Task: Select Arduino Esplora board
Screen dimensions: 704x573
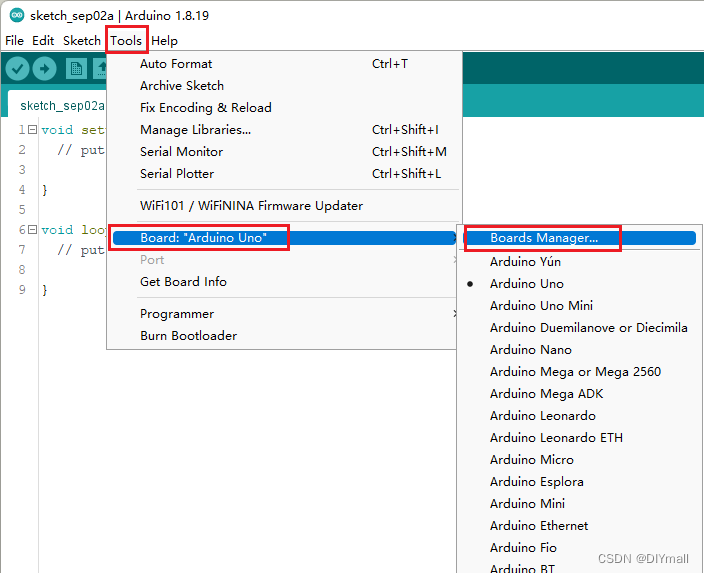Action: tap(580, 482)
